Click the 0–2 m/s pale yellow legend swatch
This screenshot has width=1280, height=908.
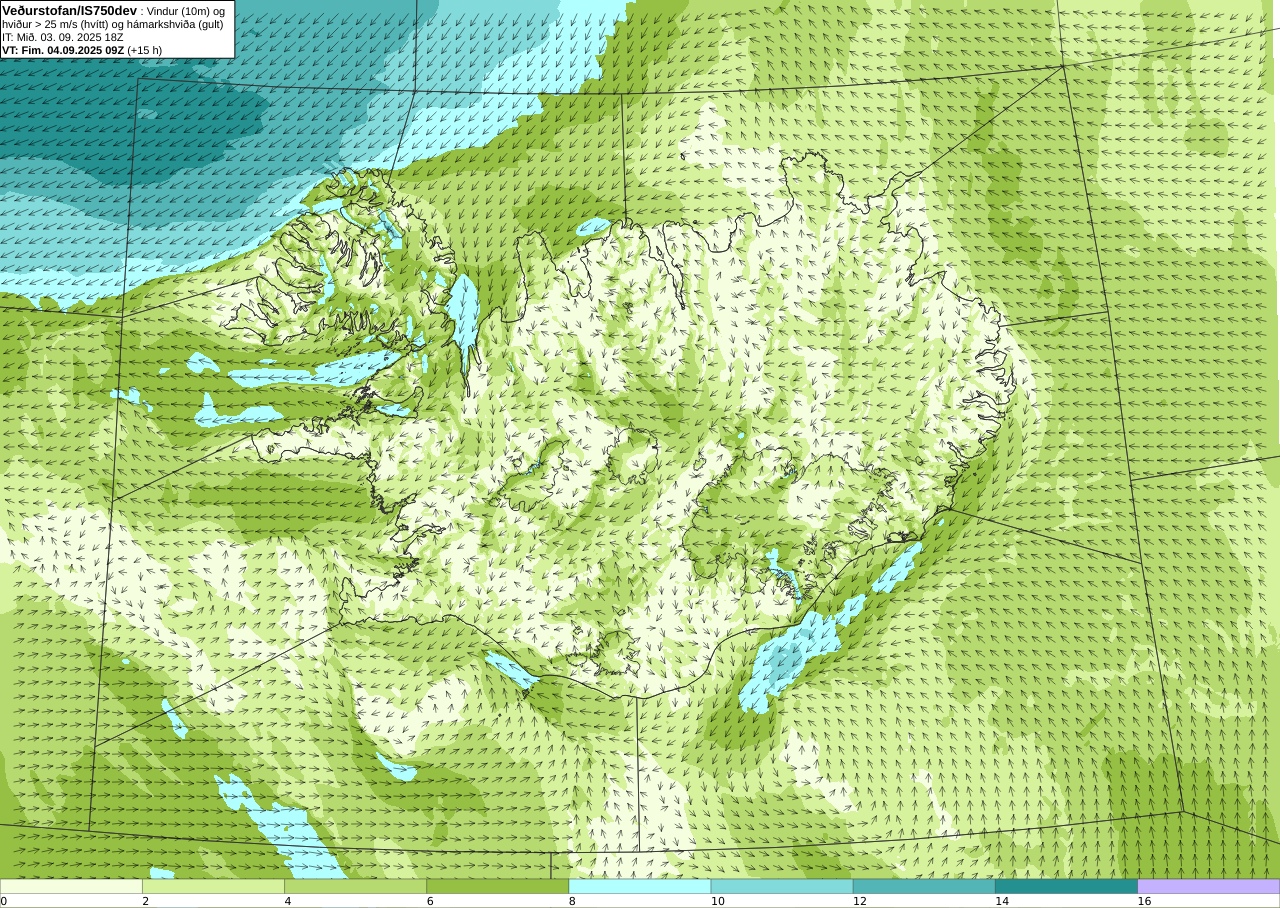[71, 886]
